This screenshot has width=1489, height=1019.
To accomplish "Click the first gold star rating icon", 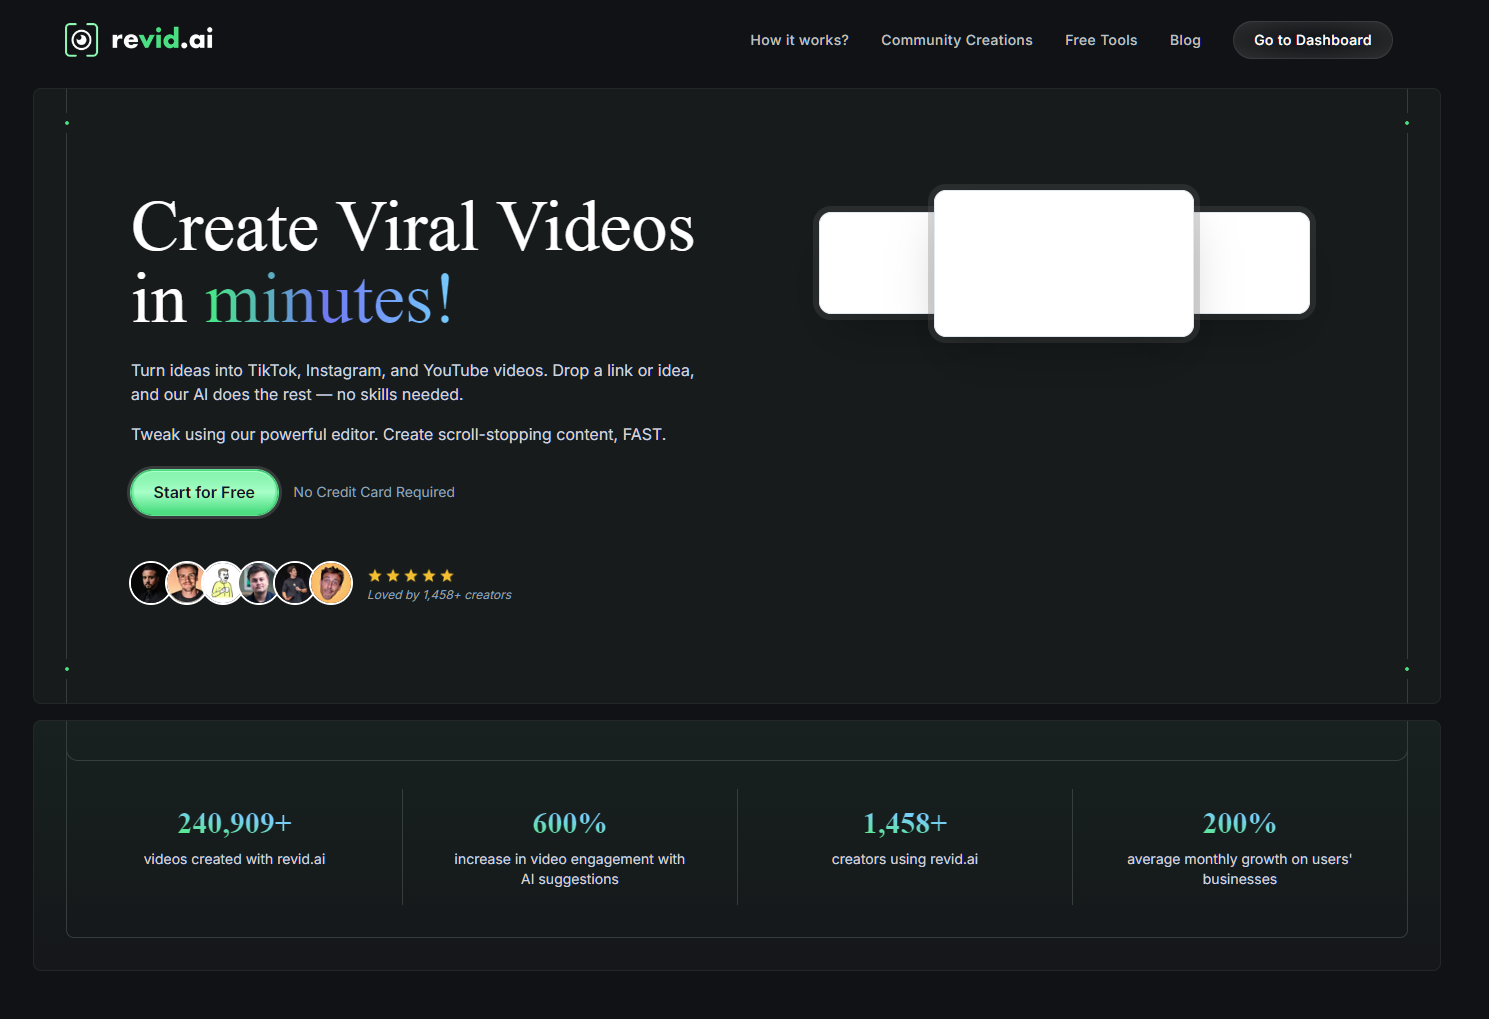I will [375, 575].
